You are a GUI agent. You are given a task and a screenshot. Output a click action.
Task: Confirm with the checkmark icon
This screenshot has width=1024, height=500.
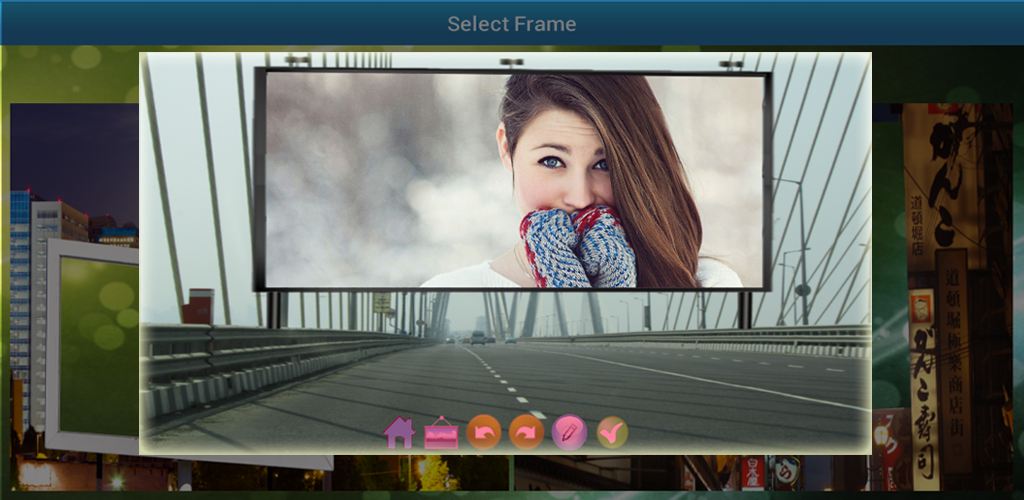click(612, 432)
